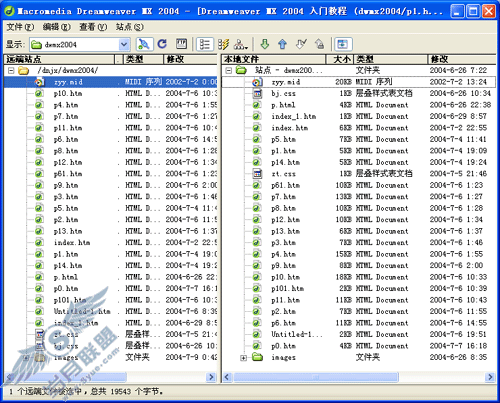500x403 pixels.
Task: Sort local pane by 大小 column header
Action: pyautogui.click(x=340, y=59)
